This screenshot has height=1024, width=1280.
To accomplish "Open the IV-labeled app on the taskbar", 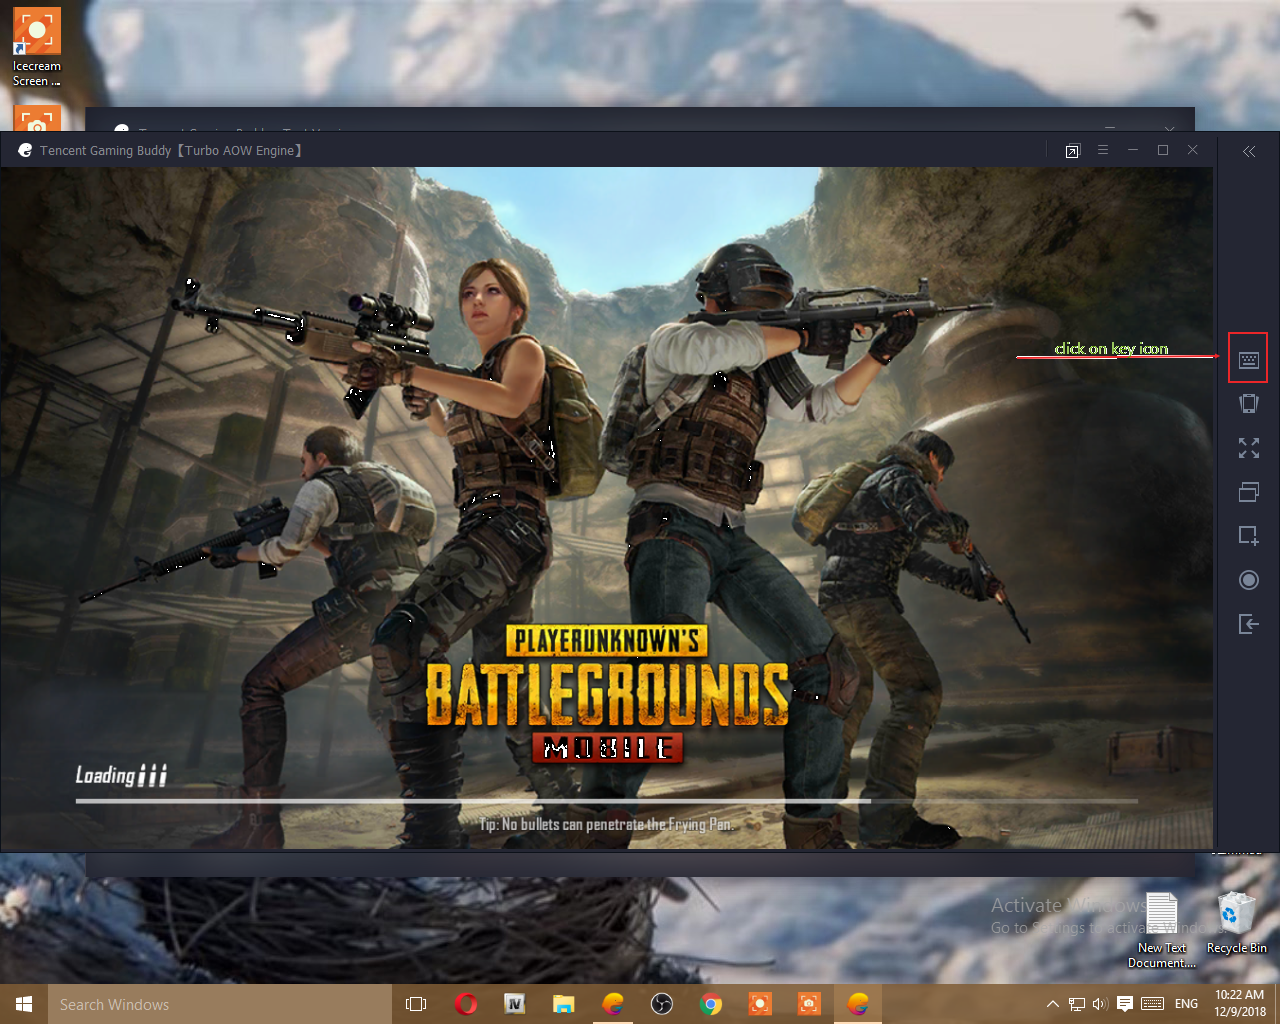I will tap(515, 1004).
